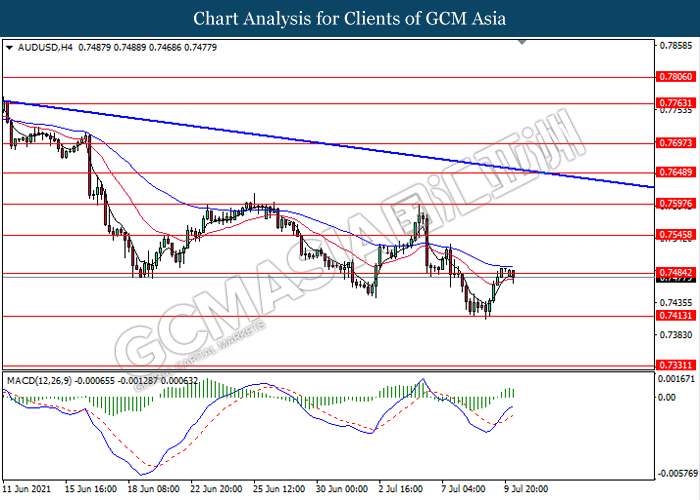The image size is (700, 500).
Task: Click the chart shift marker triangle
Action: click(x=522, y=42)
